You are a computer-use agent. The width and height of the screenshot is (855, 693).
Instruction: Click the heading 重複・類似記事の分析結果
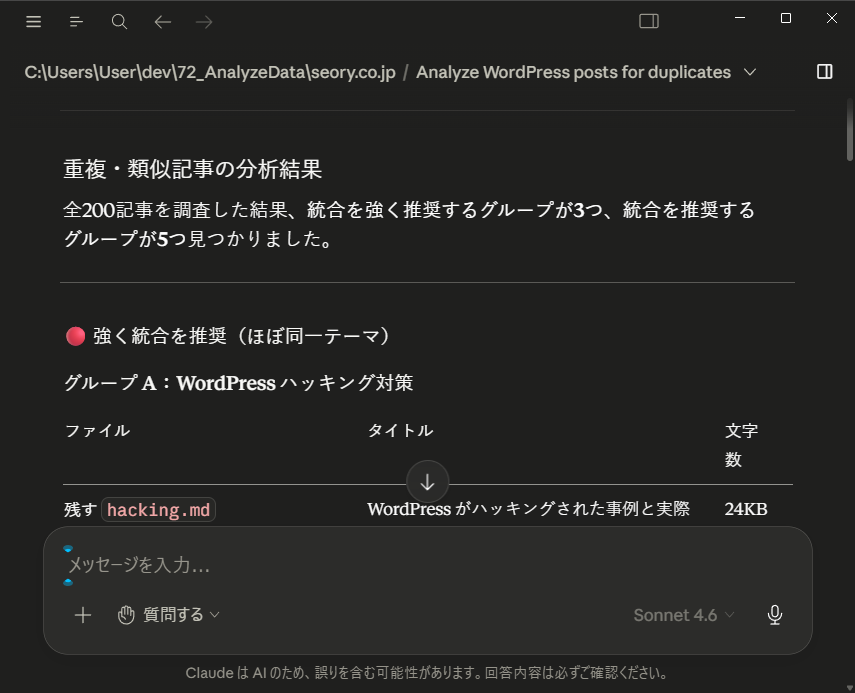[x=192, y=169]
